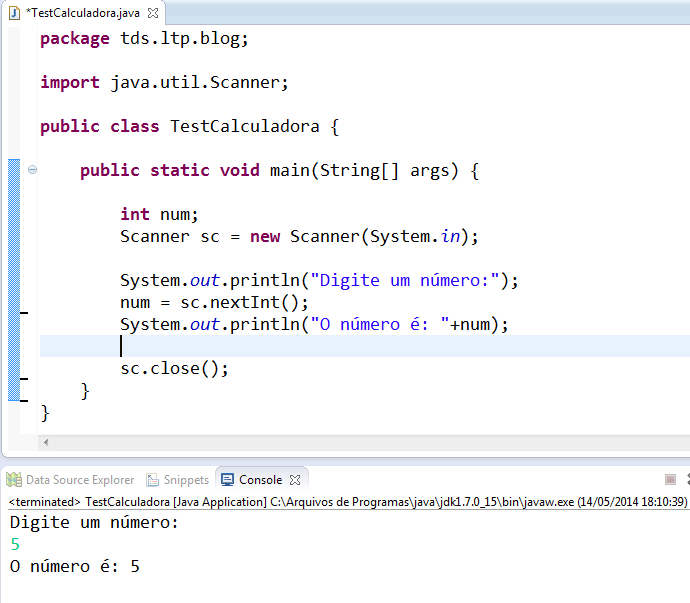Open the Data Source Explorer tab
The width and height of the screenshot is (690, 603).
point(70,480)
